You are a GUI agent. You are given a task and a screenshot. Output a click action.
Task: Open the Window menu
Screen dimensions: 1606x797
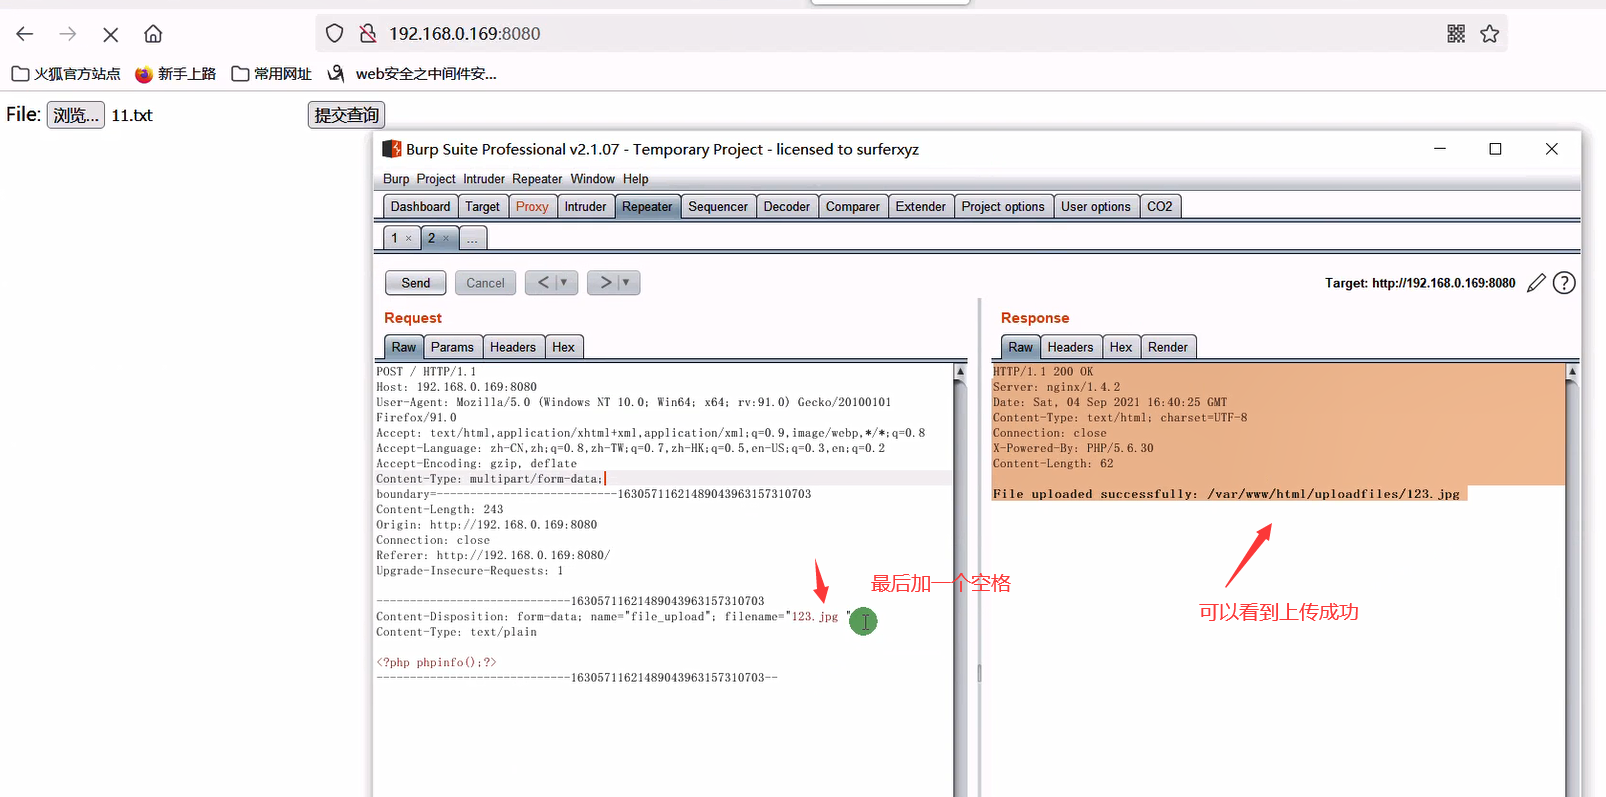click(593, 179)
